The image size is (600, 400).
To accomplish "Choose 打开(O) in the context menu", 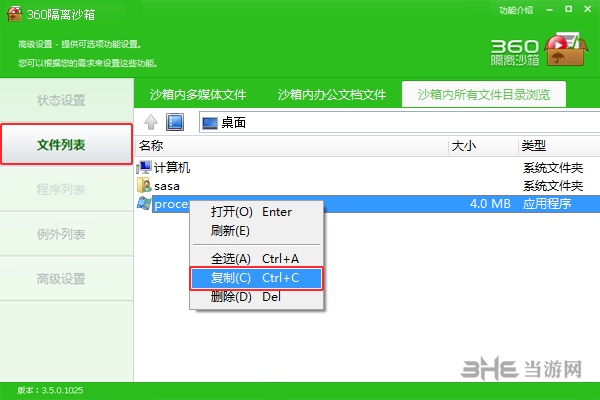I will pos(256,212).
